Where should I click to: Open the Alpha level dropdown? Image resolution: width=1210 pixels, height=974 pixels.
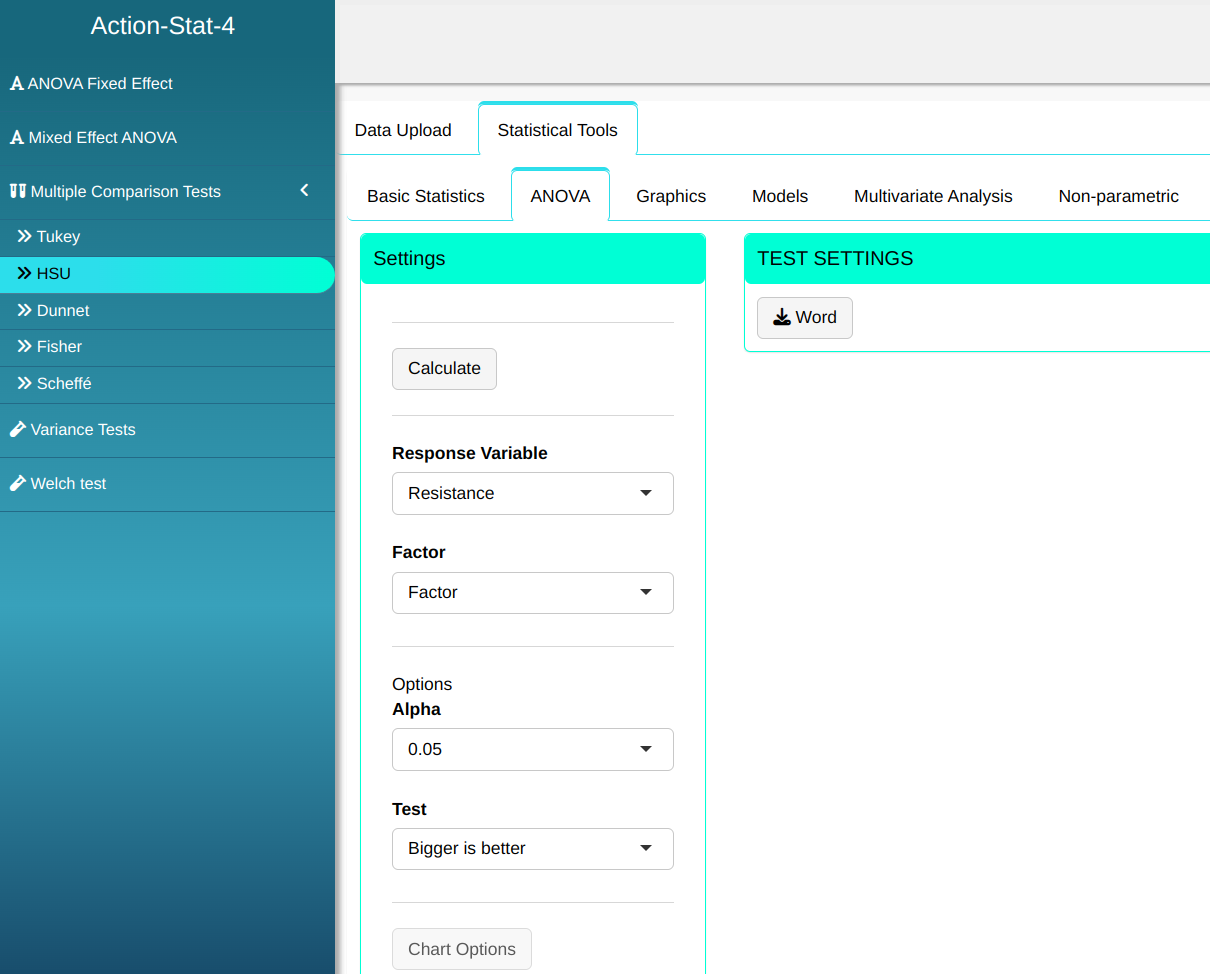[x=532, y=750]
